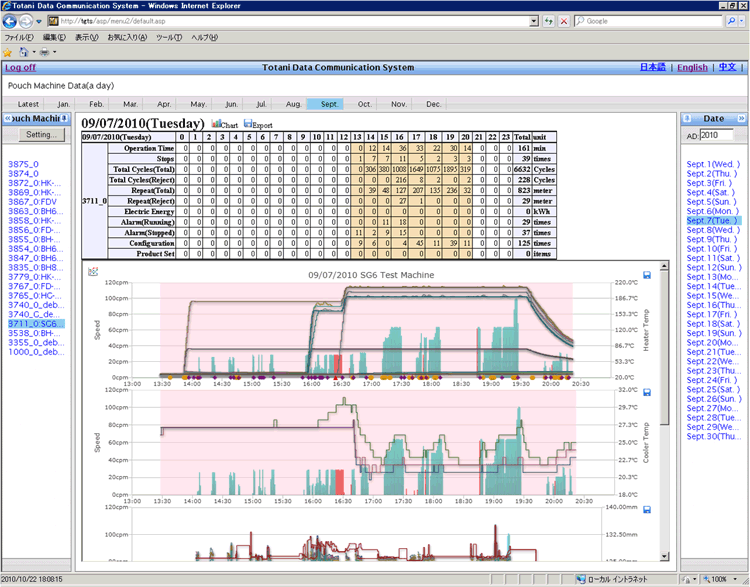Select machine 1000_0_deb...
The image size is (750, 587).
[36, 352]
